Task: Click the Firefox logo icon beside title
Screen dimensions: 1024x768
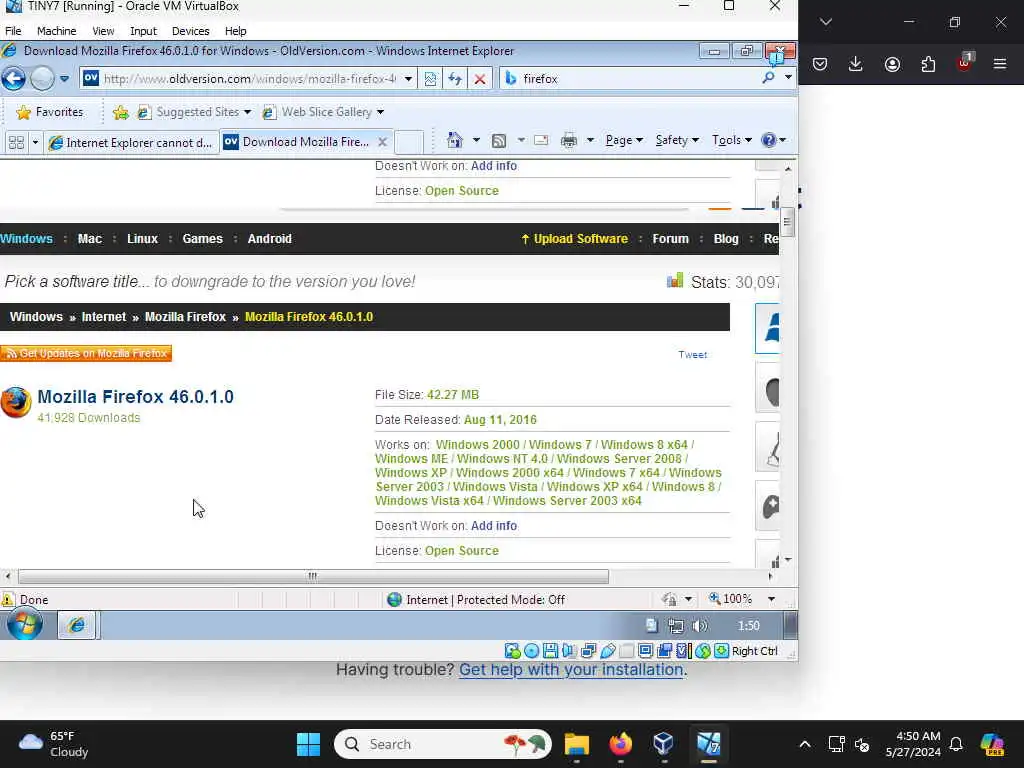Action: pyautogui.click(x=16, y=402)
